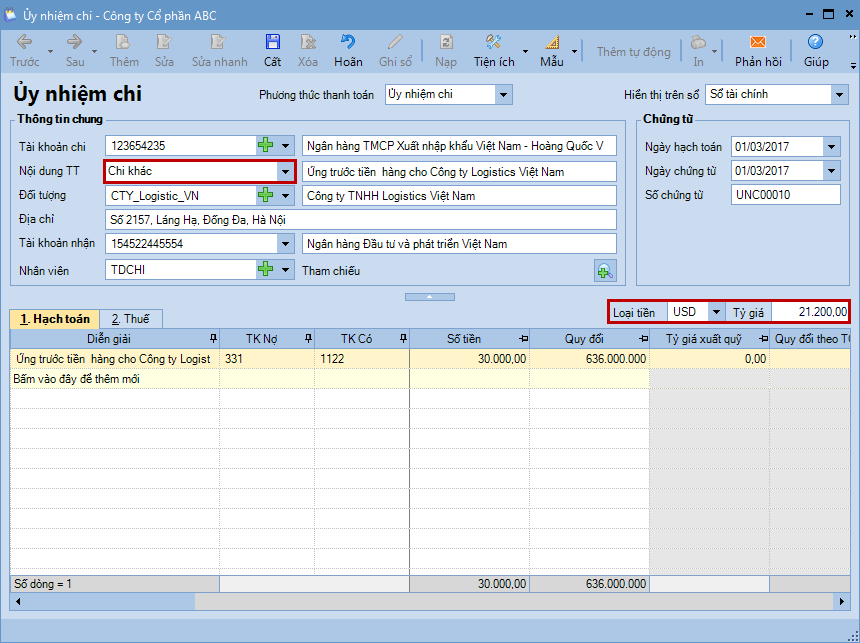Image resolution: width=860 pixels, height=643 pixels.
Task: Expand Nhân viên list arrow
Action: tap(285, 269)
